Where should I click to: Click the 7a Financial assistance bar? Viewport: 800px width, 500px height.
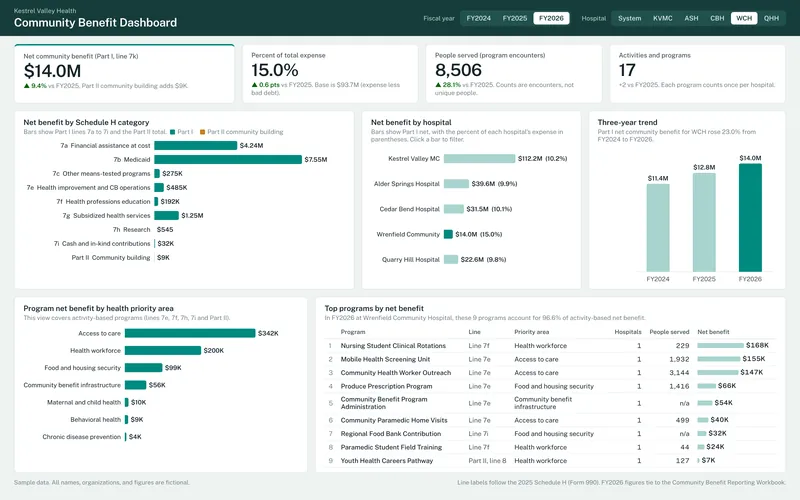[x=196, y=145]
